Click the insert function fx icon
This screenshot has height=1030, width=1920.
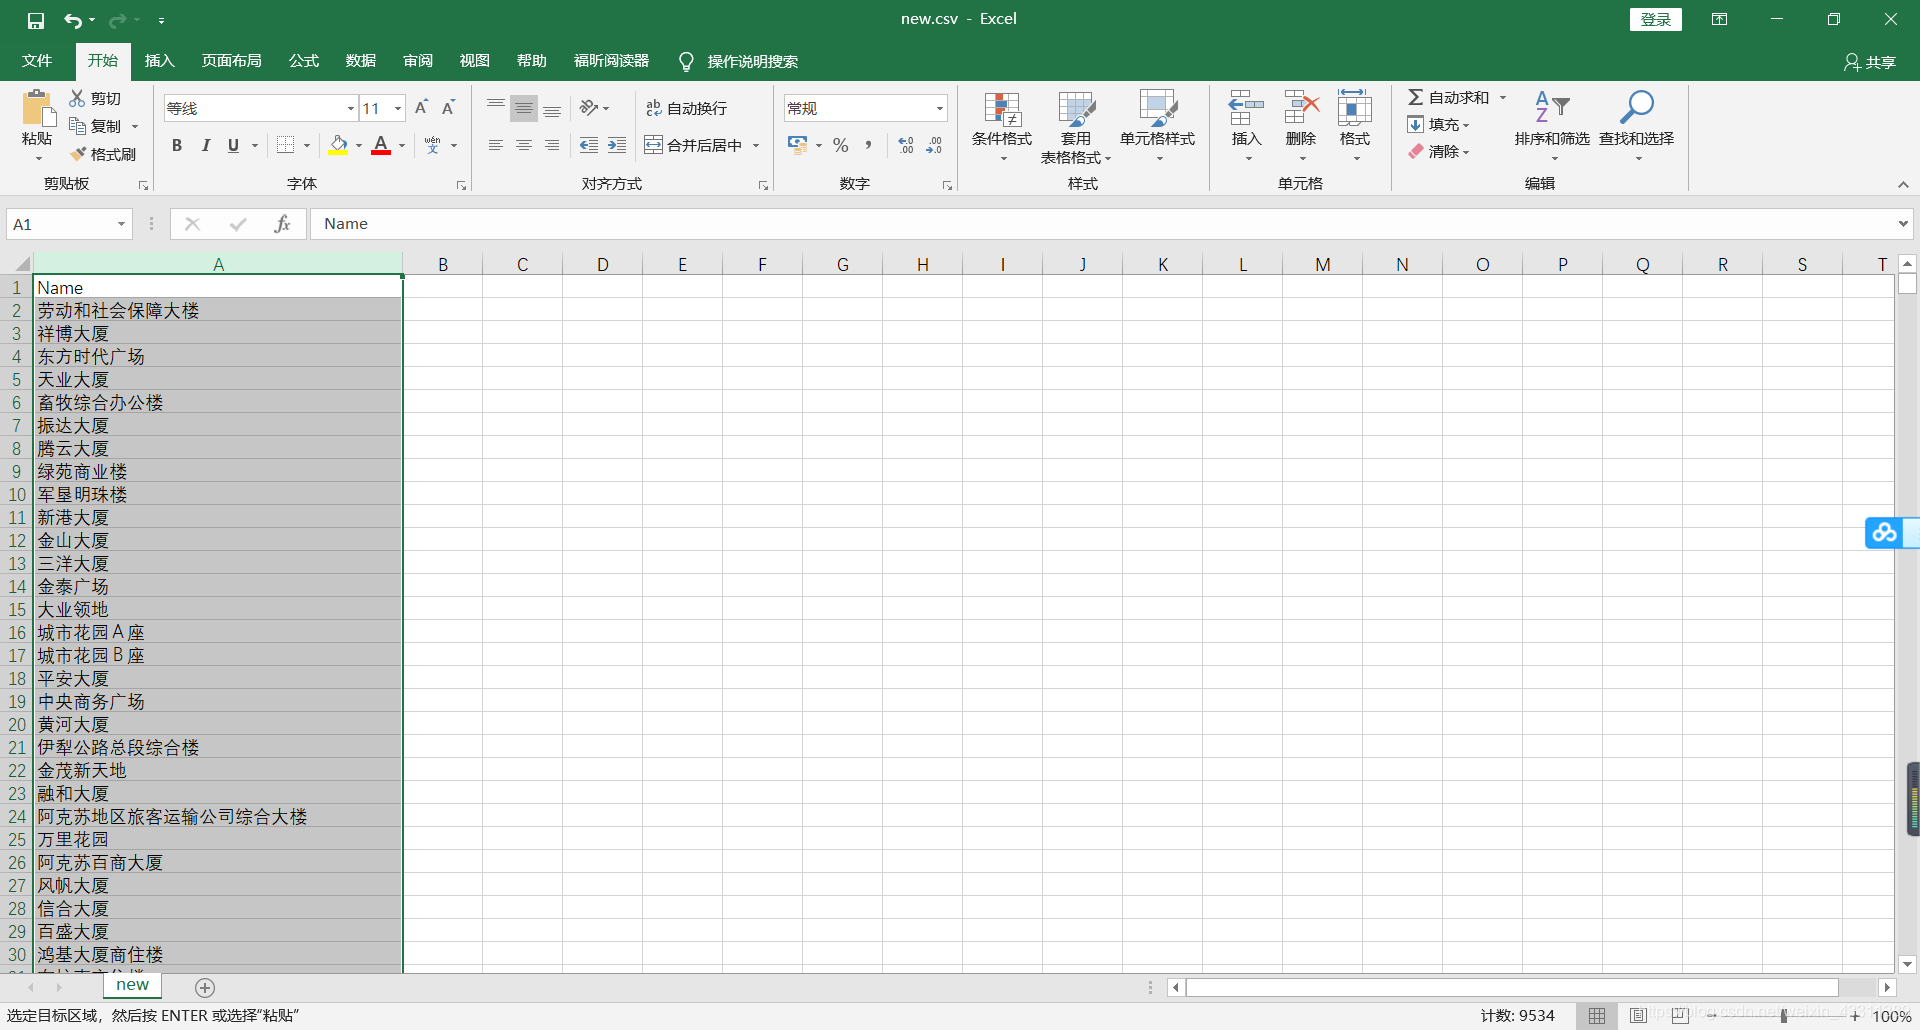pyautogui.click(x=283, y=224)
